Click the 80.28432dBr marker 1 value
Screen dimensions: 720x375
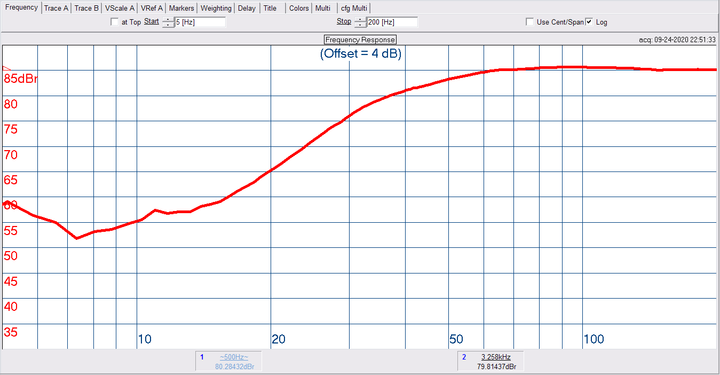point(234,367)
